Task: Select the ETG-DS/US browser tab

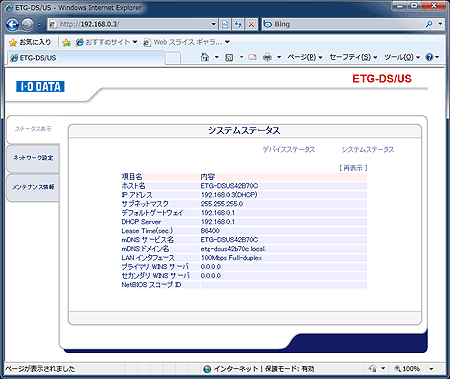Action: point(87,58)
